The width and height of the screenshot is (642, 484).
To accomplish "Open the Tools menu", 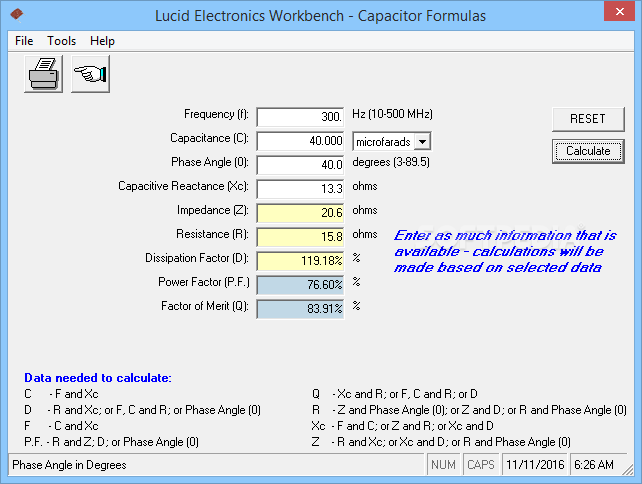I will pyautogui.click(x=61, y=41).
